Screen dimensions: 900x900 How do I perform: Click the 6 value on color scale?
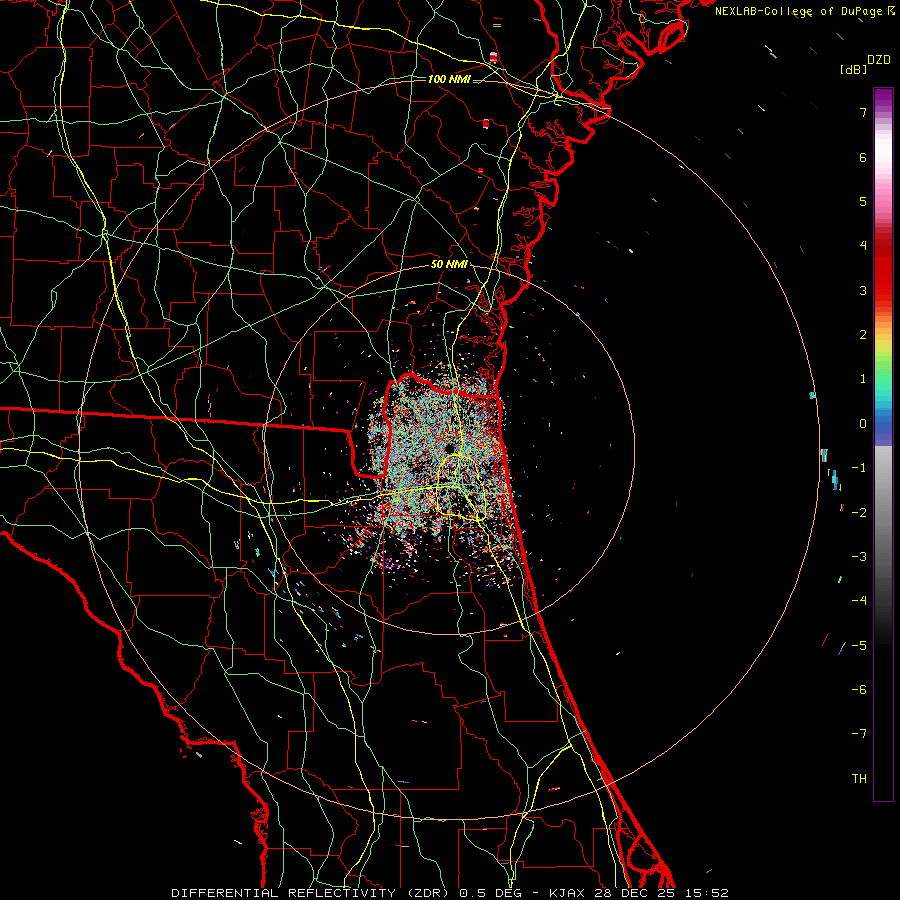pos(863,157)
